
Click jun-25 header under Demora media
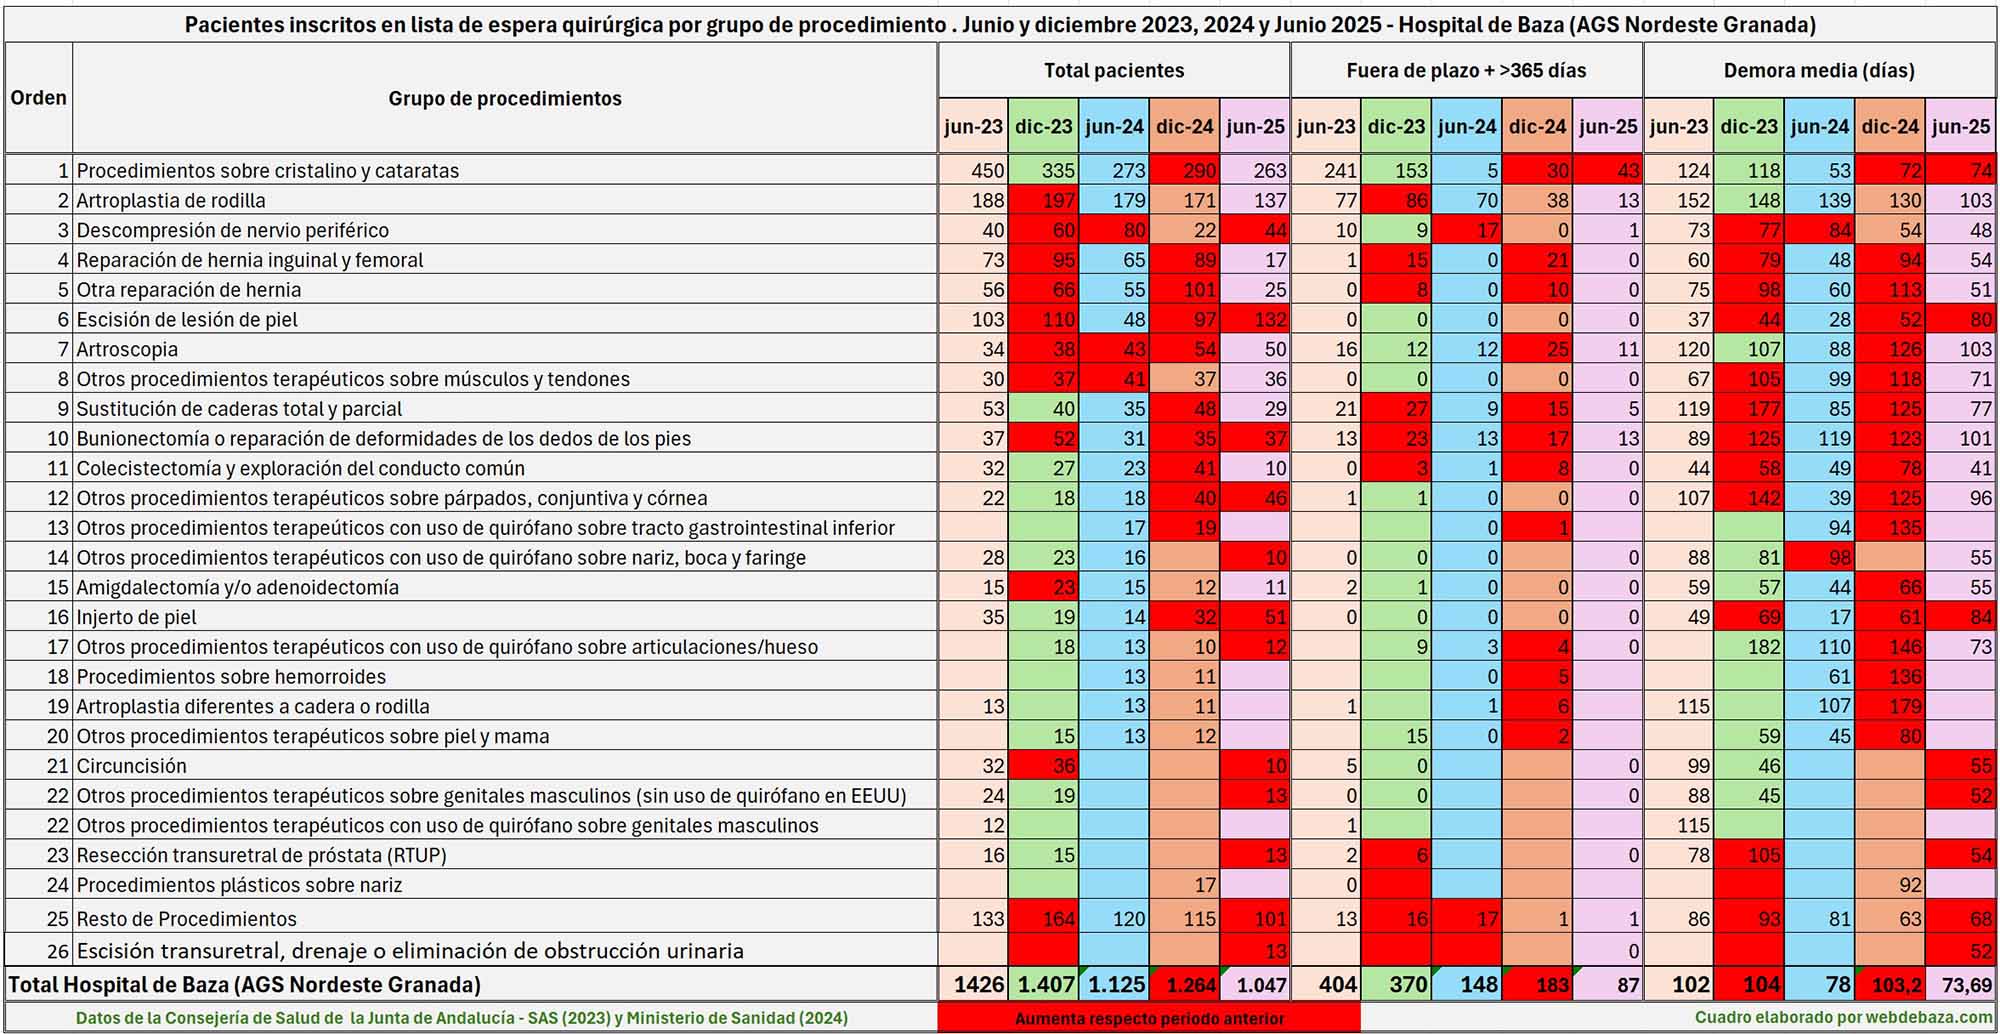click(1960, 127)
